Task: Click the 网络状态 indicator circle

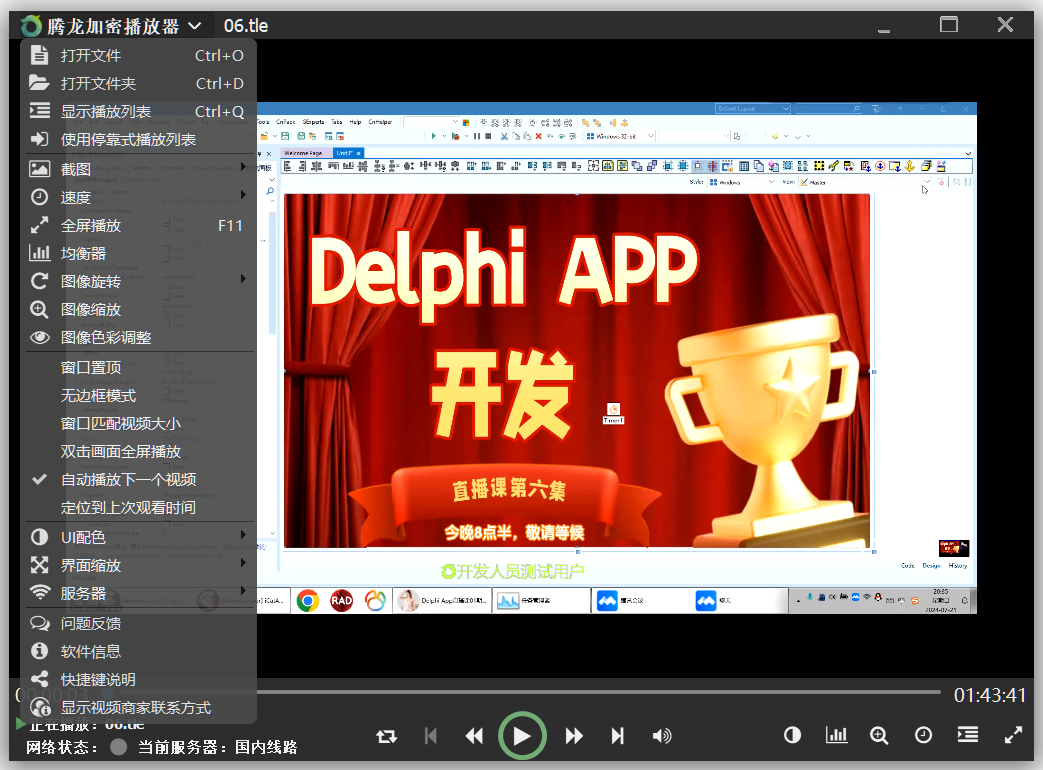Action: (118, 747)
